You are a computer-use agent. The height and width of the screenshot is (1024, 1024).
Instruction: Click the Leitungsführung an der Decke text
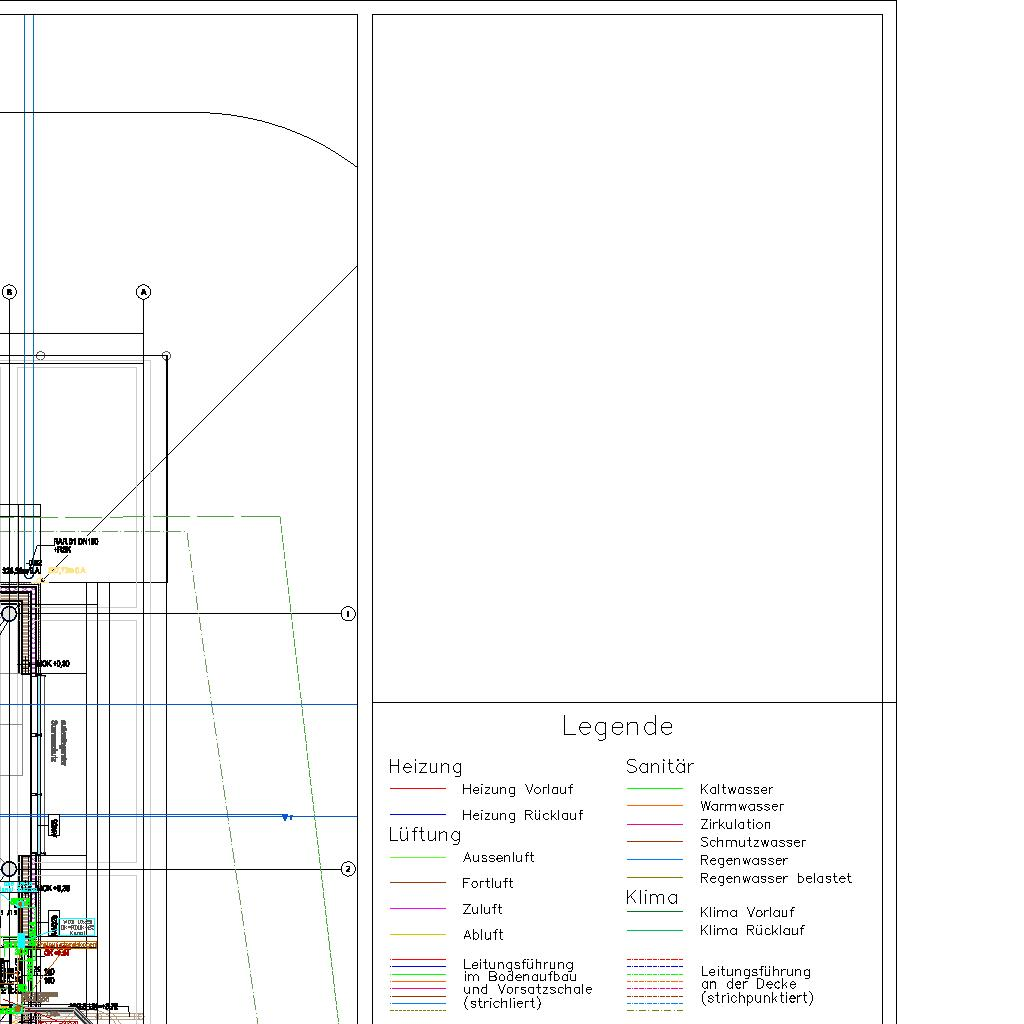[755, 984]
